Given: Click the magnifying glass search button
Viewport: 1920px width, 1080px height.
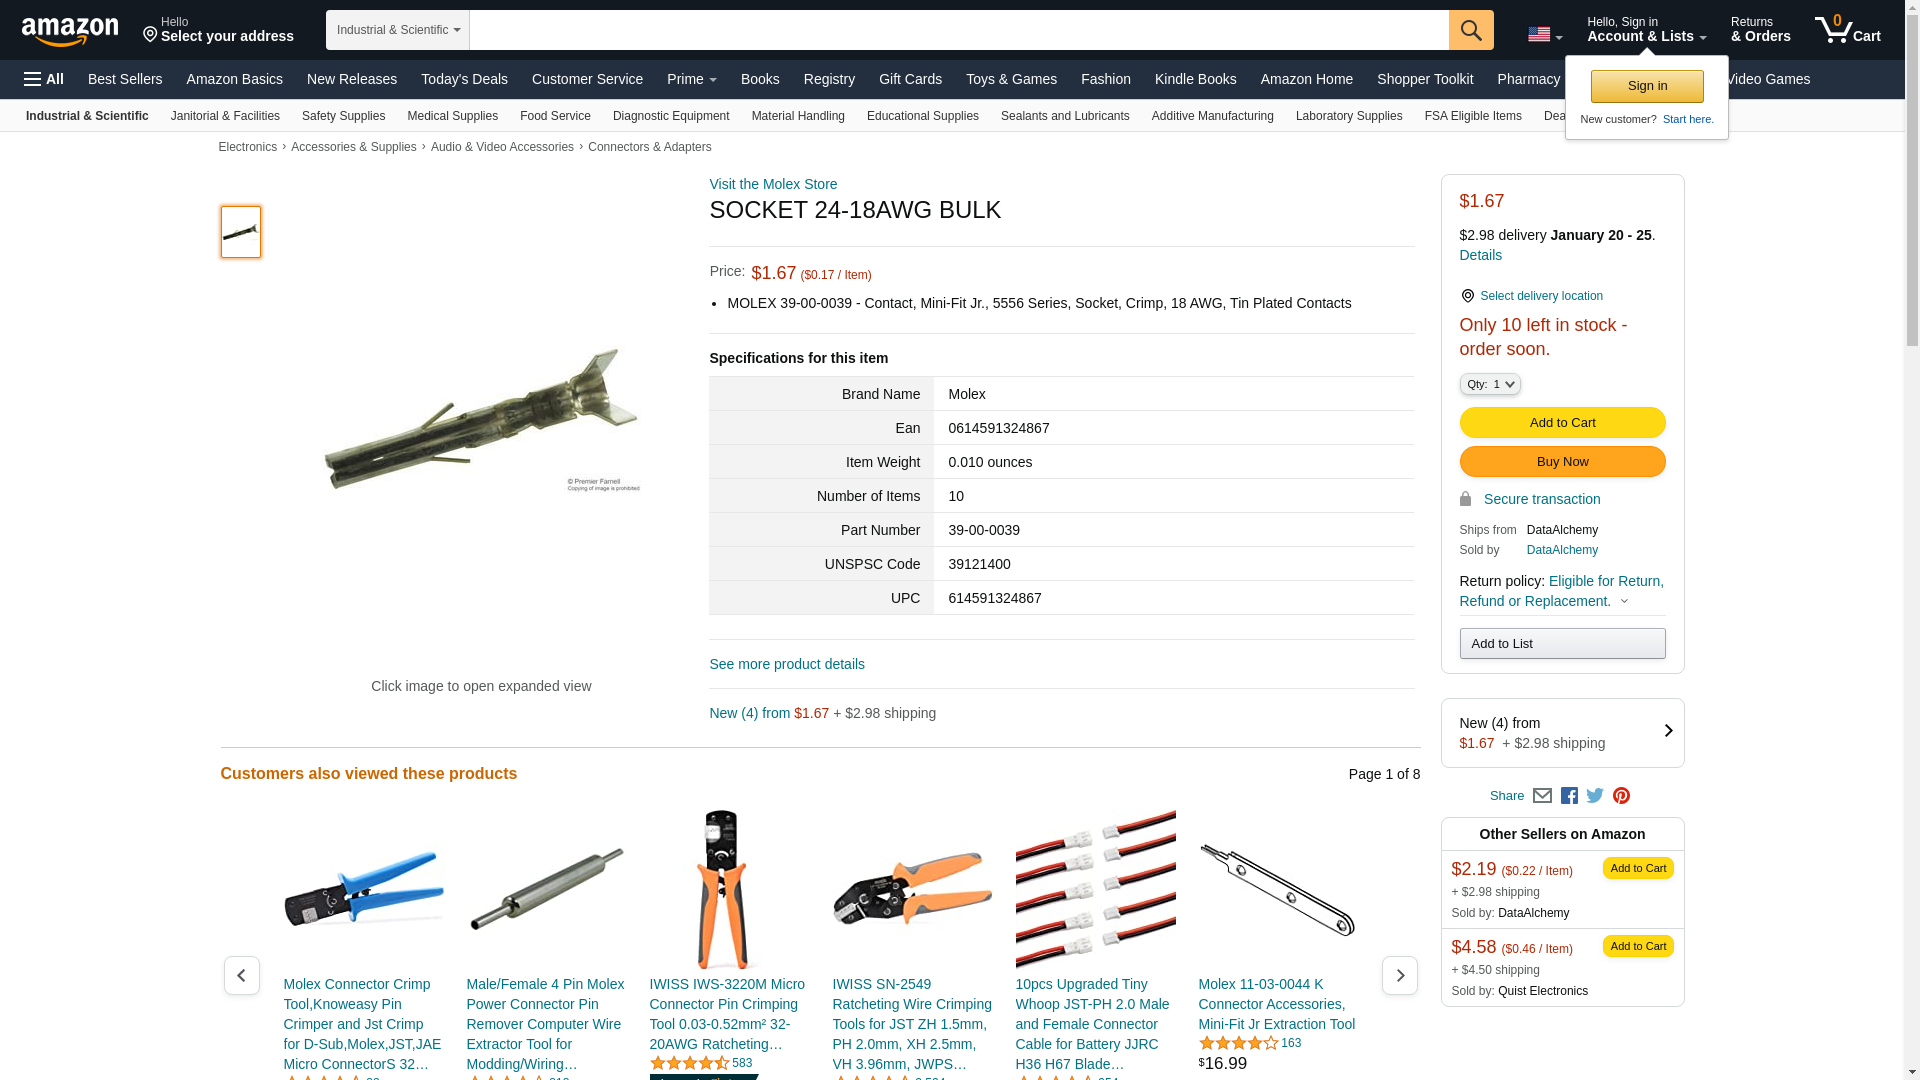Looking at the screenshot, I should [1471, 30].
